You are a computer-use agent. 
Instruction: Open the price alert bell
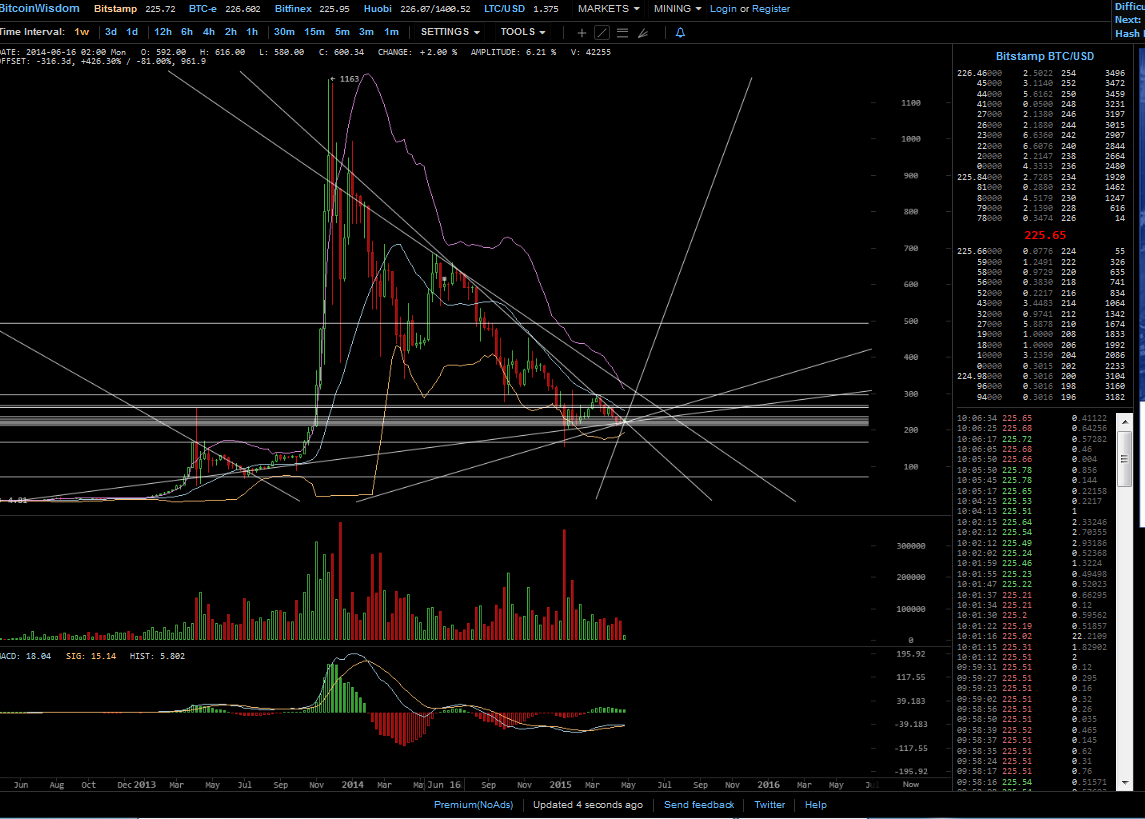pyautogui.click(x=680, y=33)
